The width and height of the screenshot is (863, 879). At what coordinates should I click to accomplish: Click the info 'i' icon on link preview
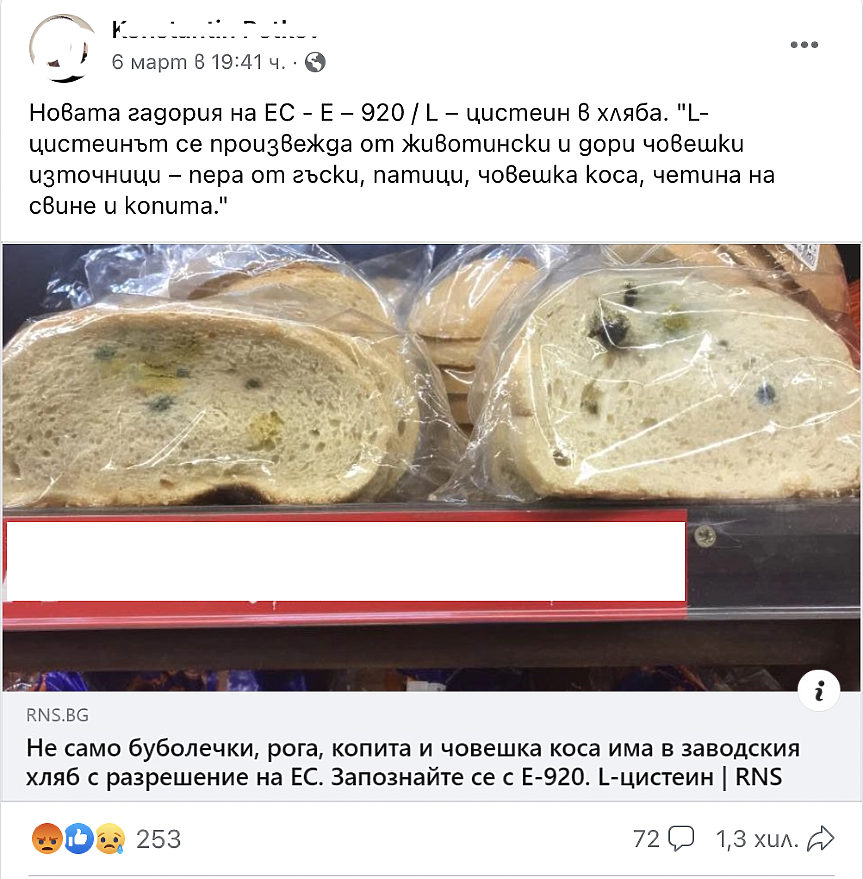click(x=819, y=691)
